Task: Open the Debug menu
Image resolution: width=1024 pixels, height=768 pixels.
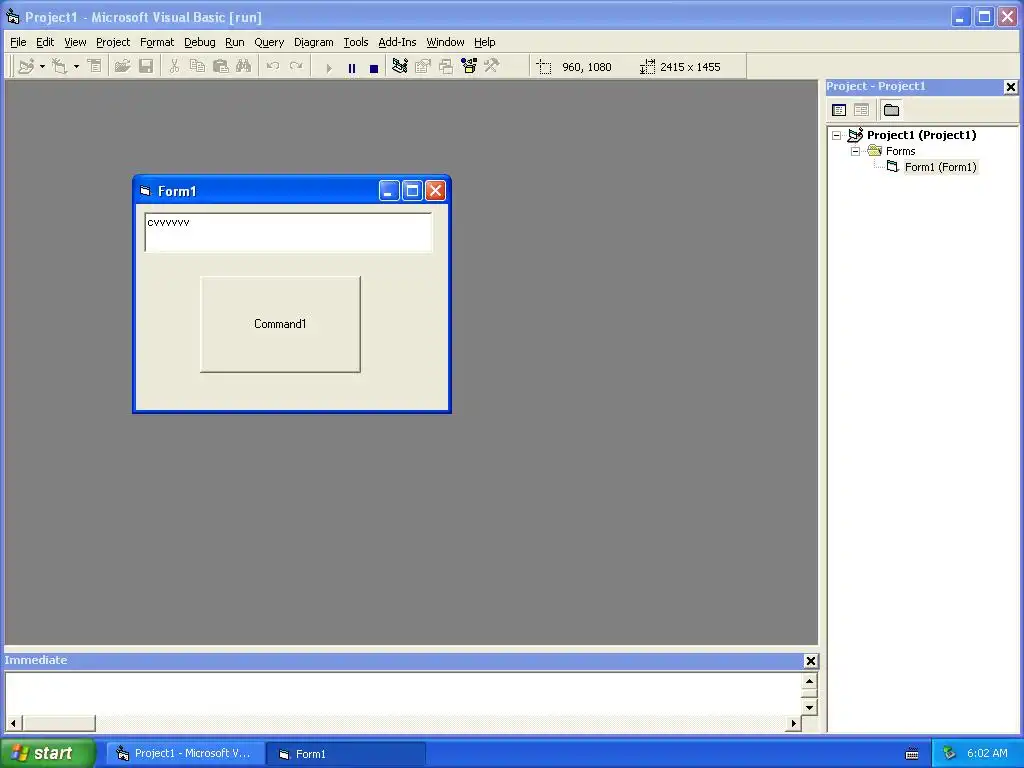Action: pyautogui.click(x=200, y=42)
